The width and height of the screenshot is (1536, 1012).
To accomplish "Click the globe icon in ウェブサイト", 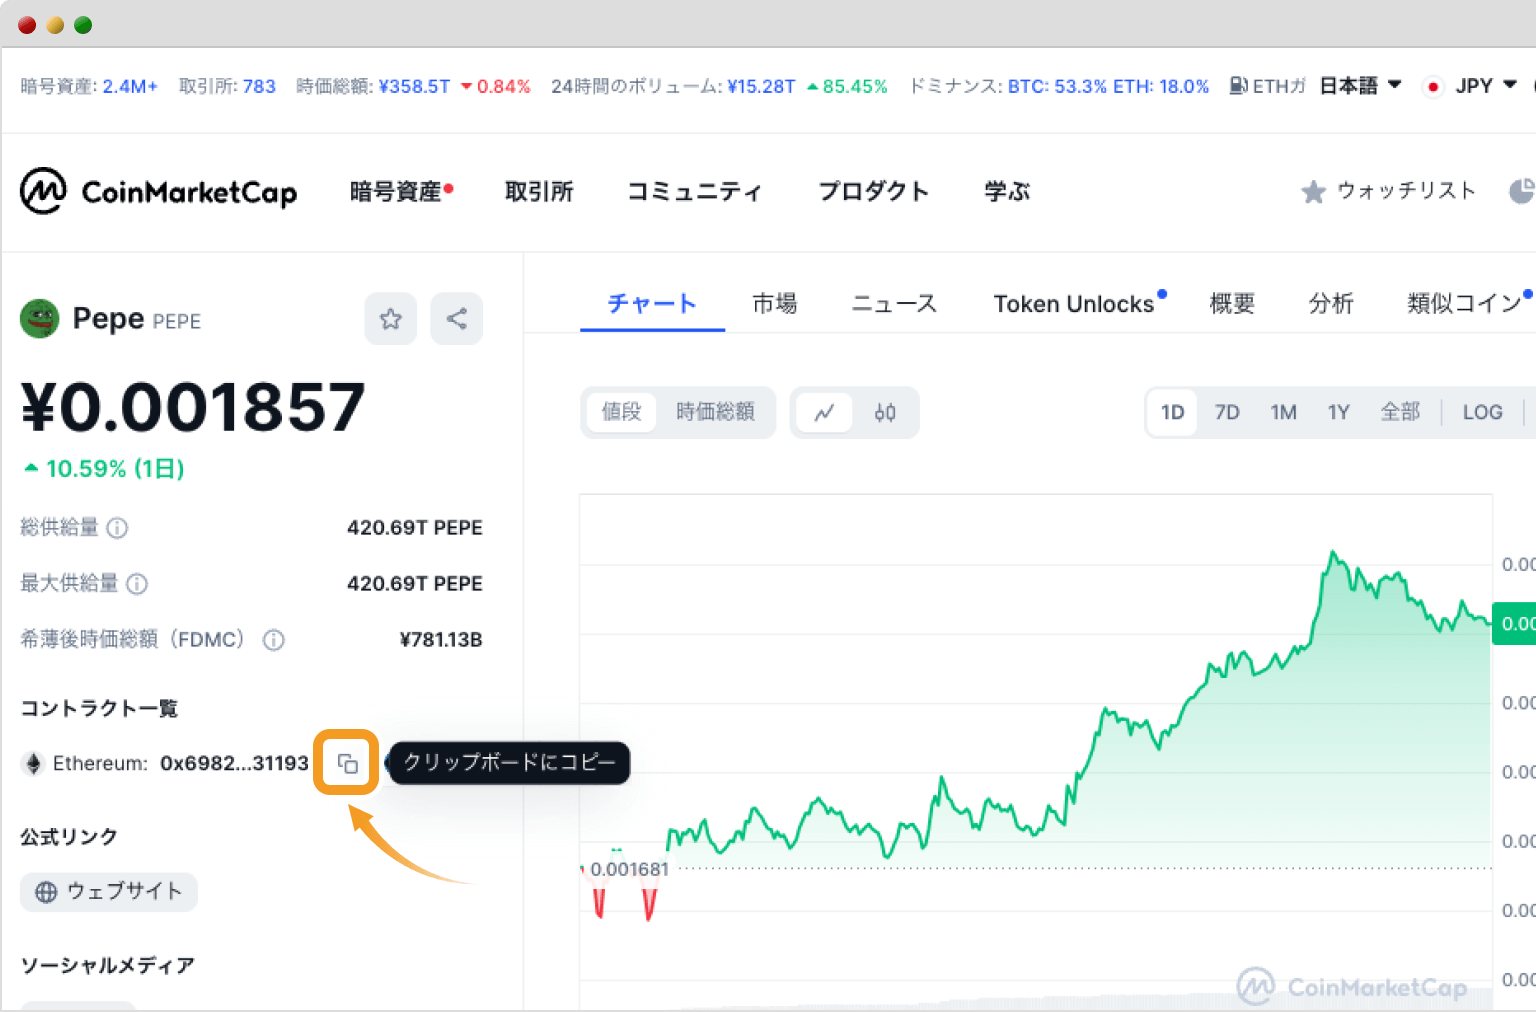I will click(x=46, y=892).
